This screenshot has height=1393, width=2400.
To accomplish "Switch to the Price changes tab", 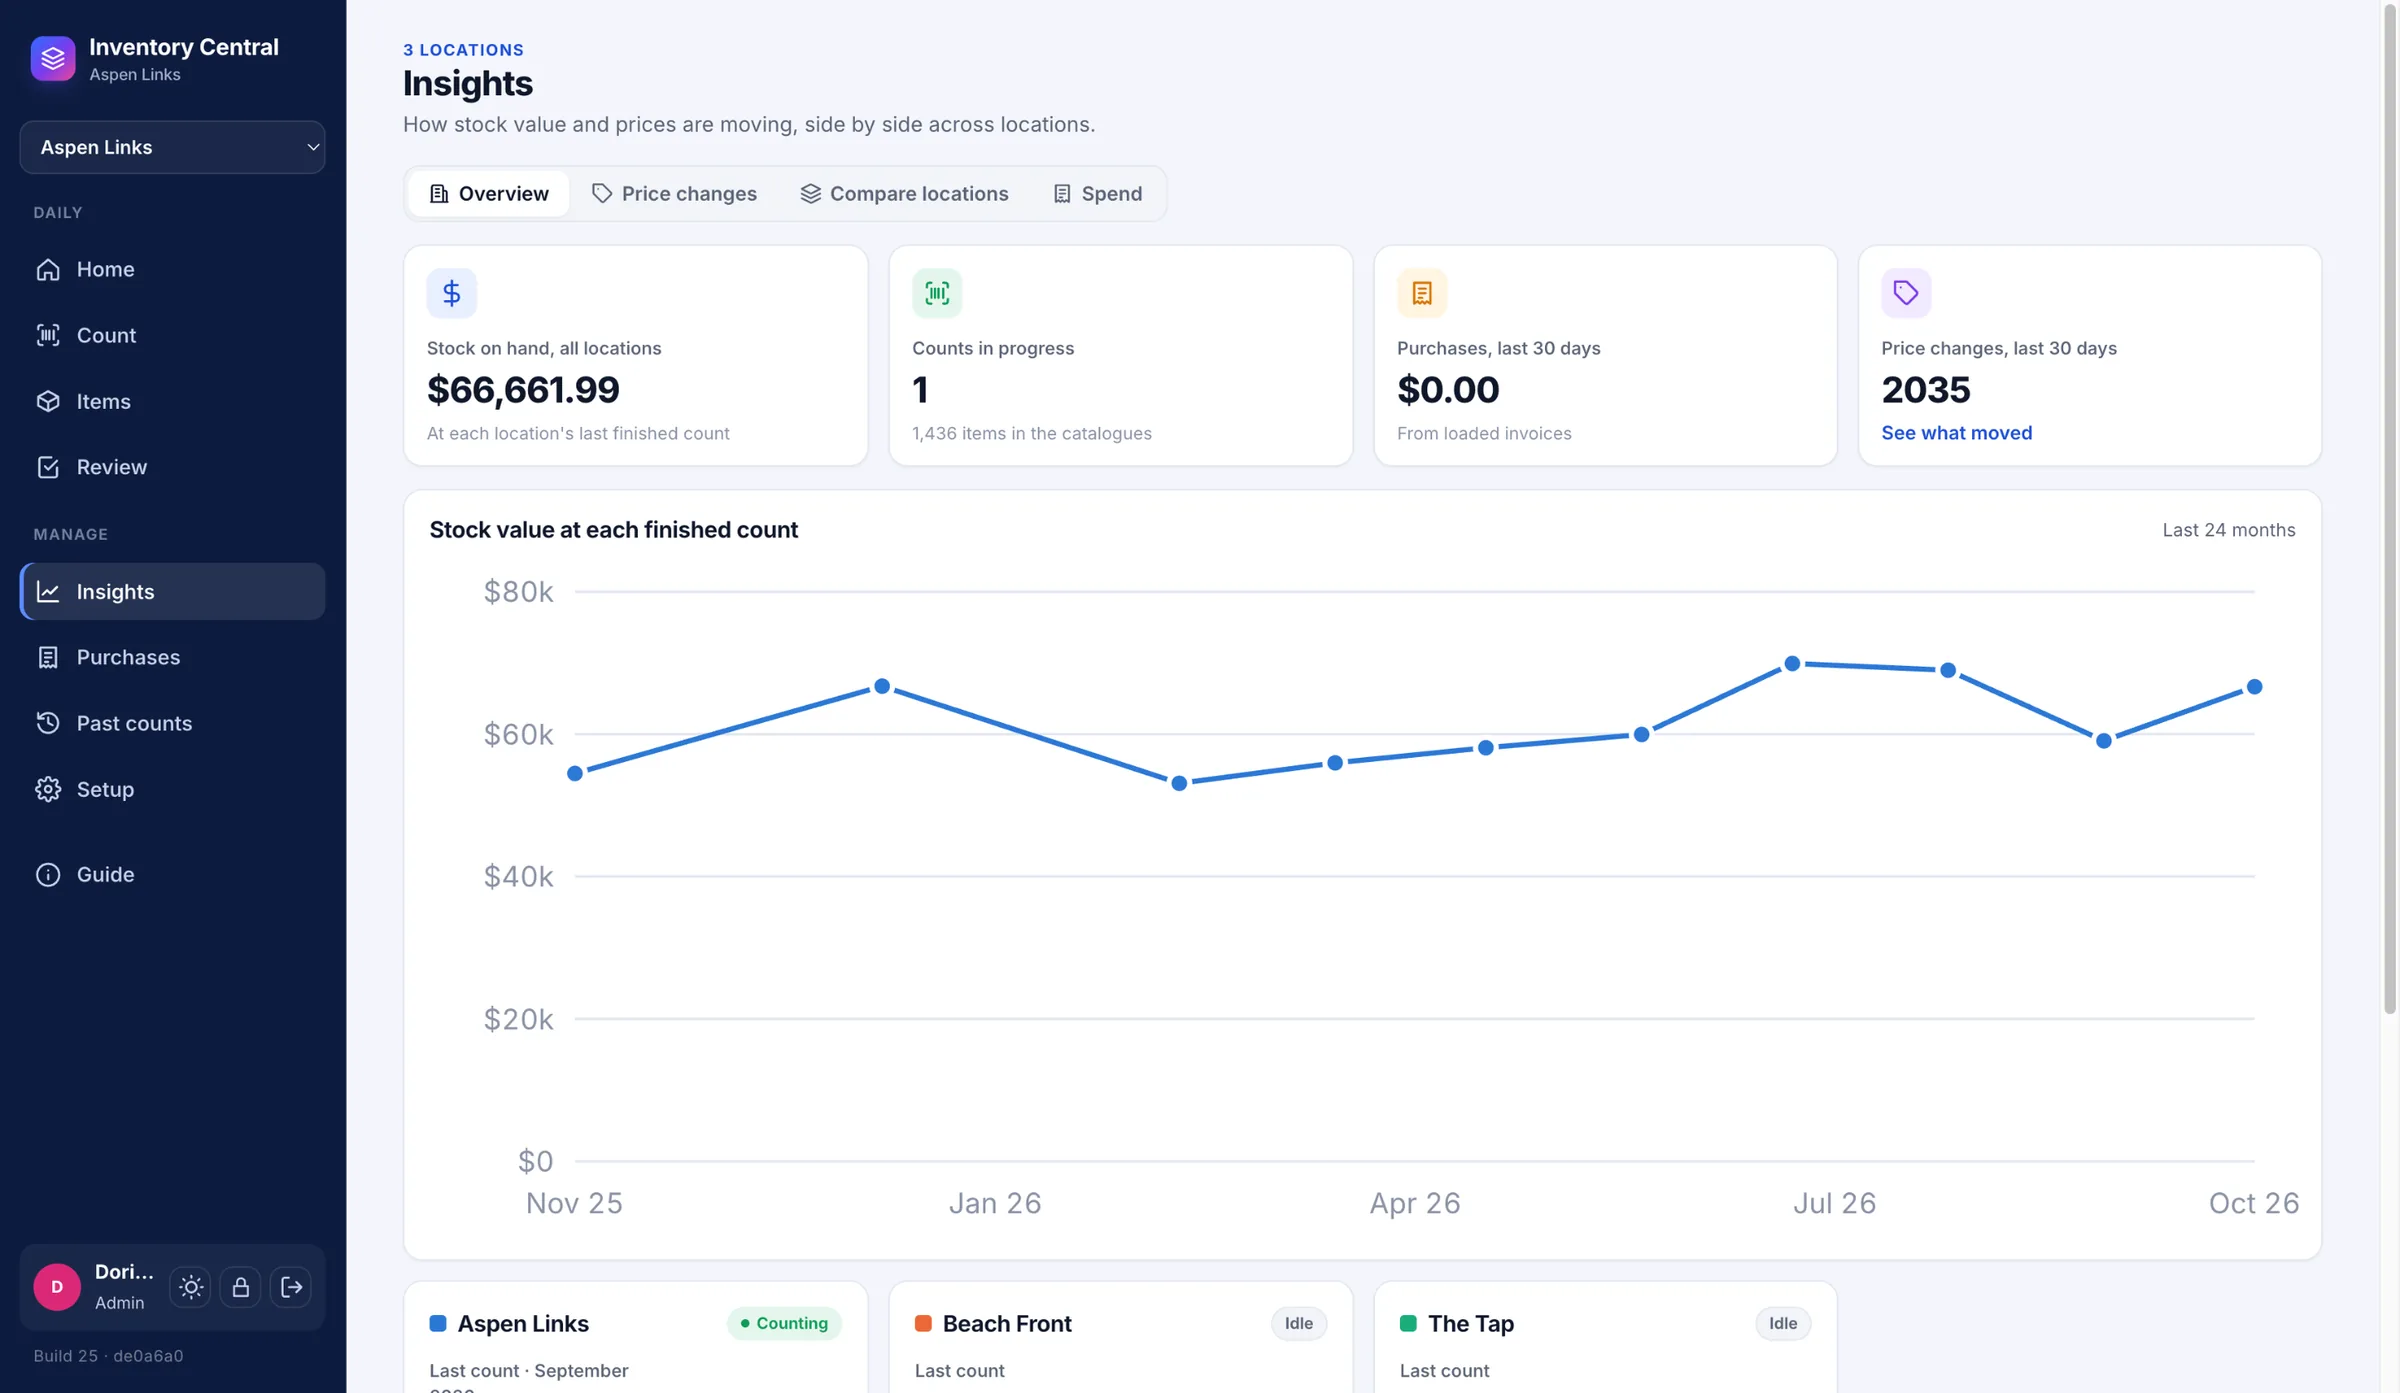I will (x=674, y=193).
